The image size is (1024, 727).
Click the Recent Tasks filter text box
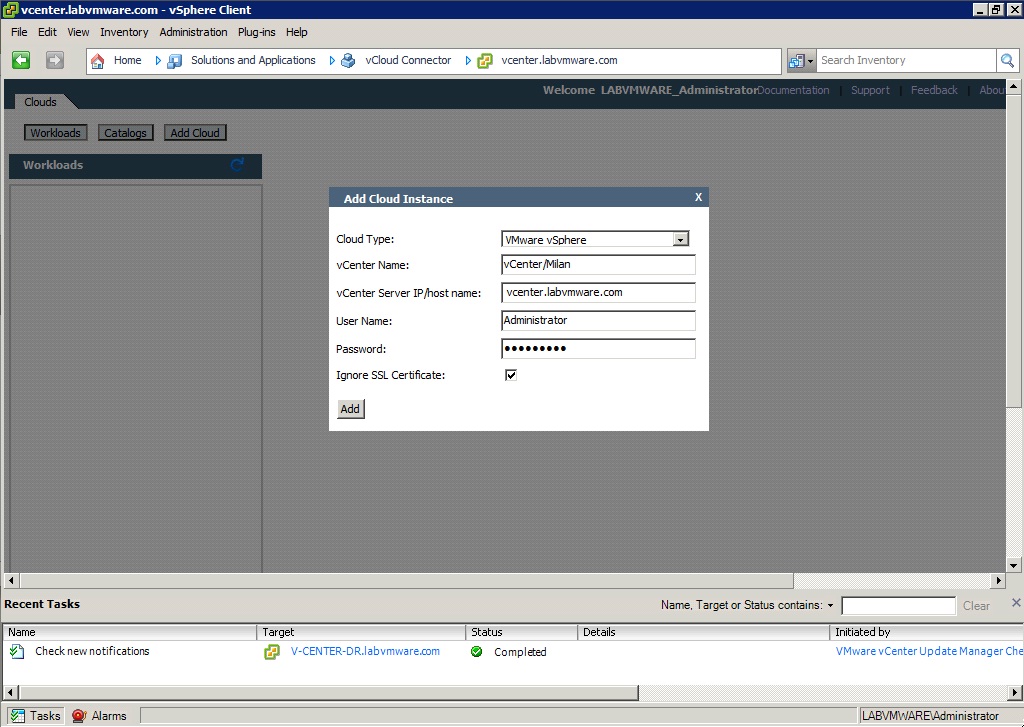click(899, 606)
